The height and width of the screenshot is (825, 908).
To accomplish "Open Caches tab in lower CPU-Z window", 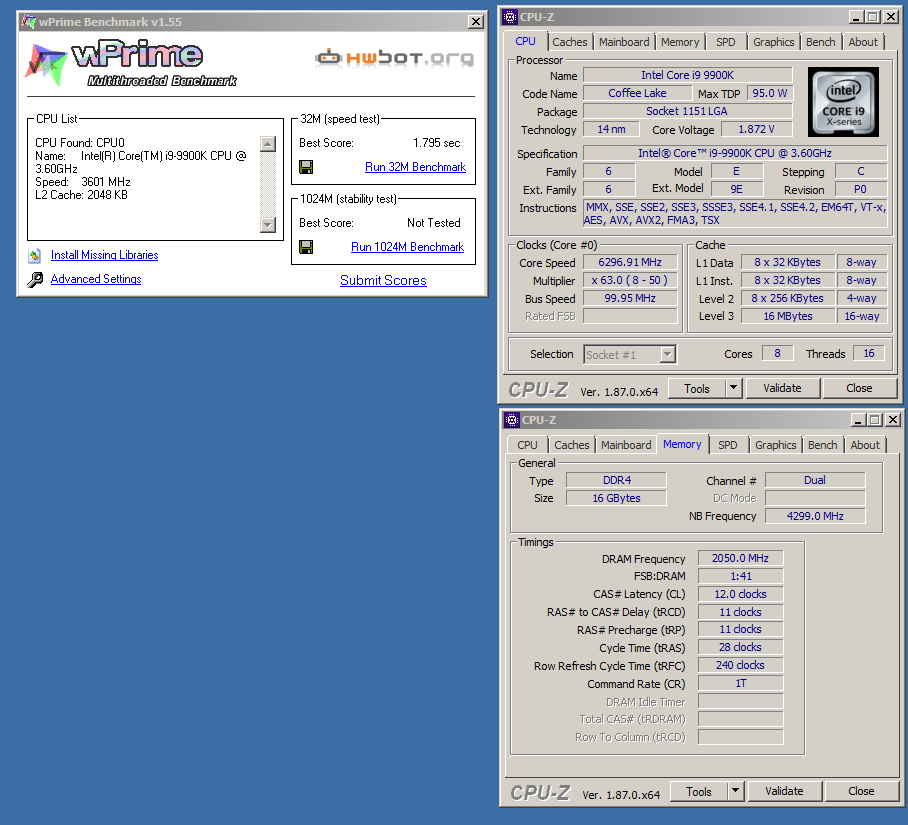I will [571, 445].
